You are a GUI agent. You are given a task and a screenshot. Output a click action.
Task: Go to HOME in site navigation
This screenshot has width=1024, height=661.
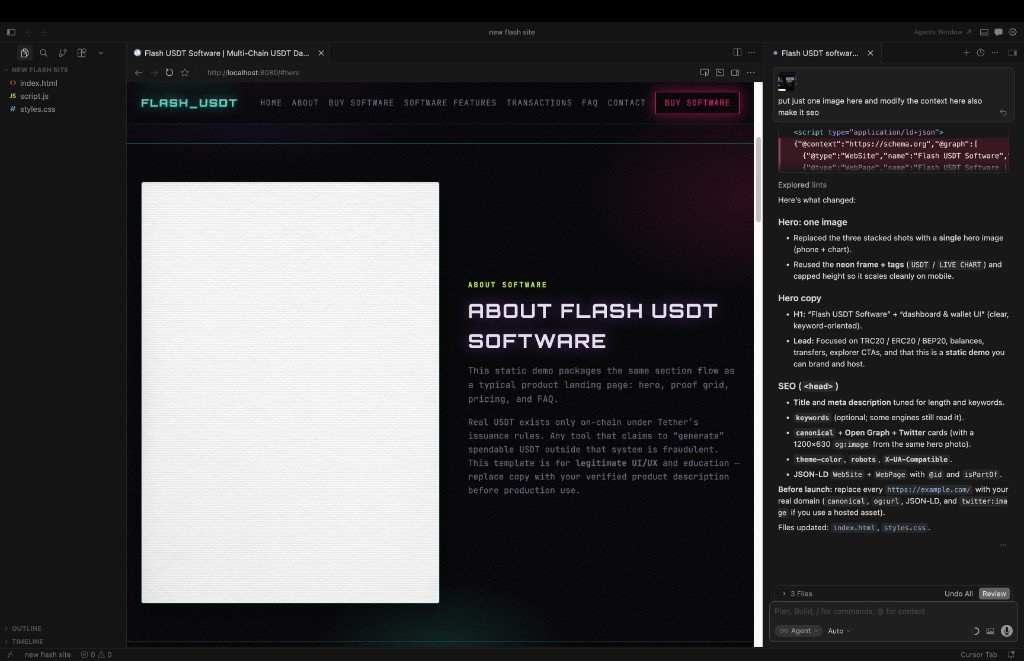[271, 103]
